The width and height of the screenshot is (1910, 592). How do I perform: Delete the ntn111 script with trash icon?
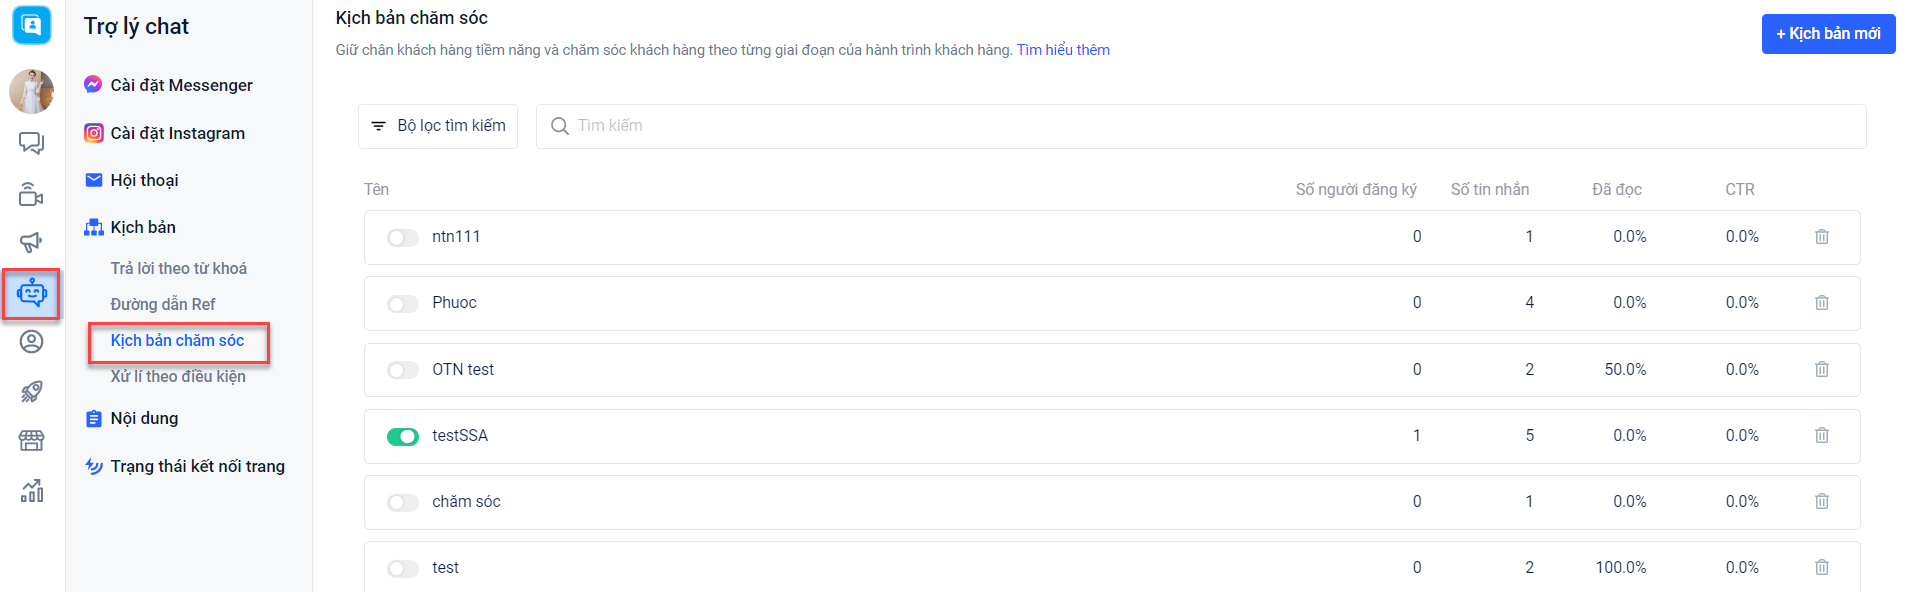point(1821,237)
